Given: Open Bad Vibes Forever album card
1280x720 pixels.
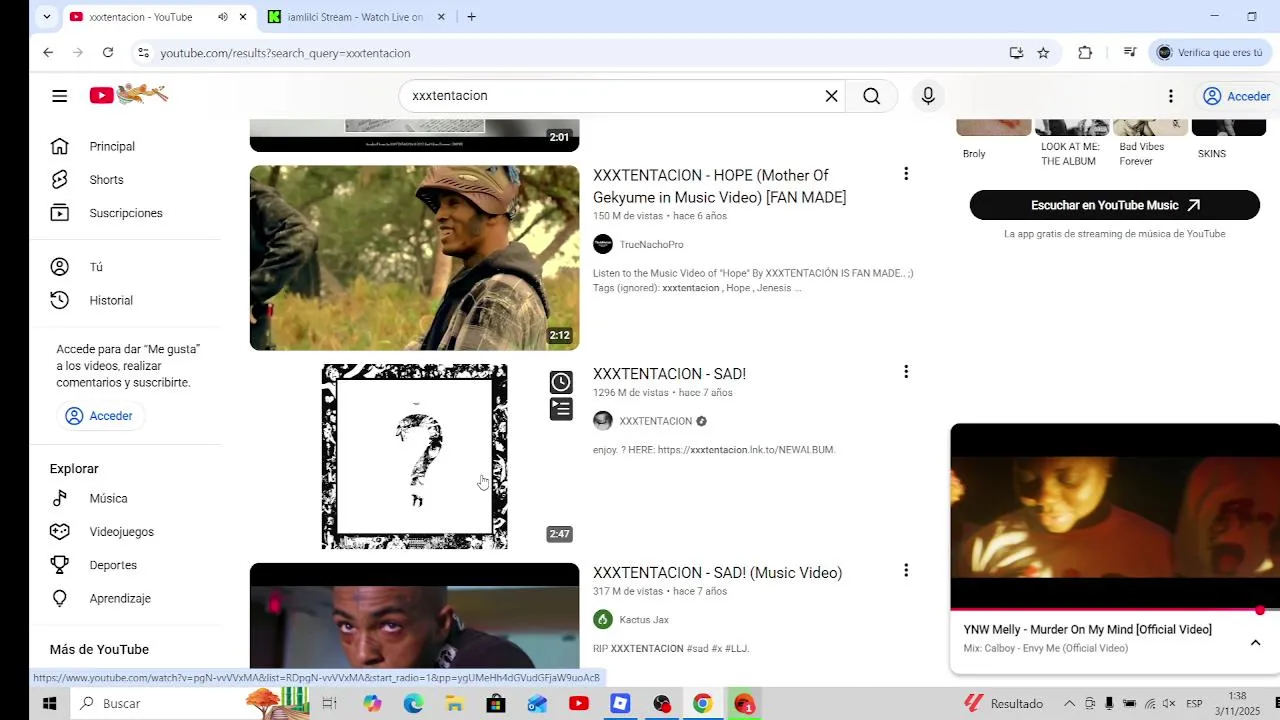Looking at the screenshot, I should [x=1150, y=144].
